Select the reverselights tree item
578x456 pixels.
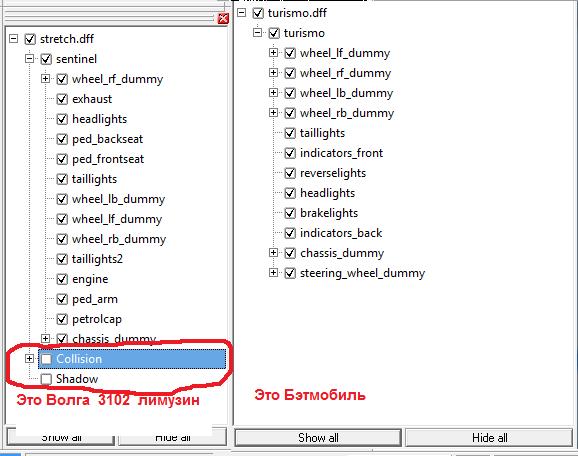point(333,173)
